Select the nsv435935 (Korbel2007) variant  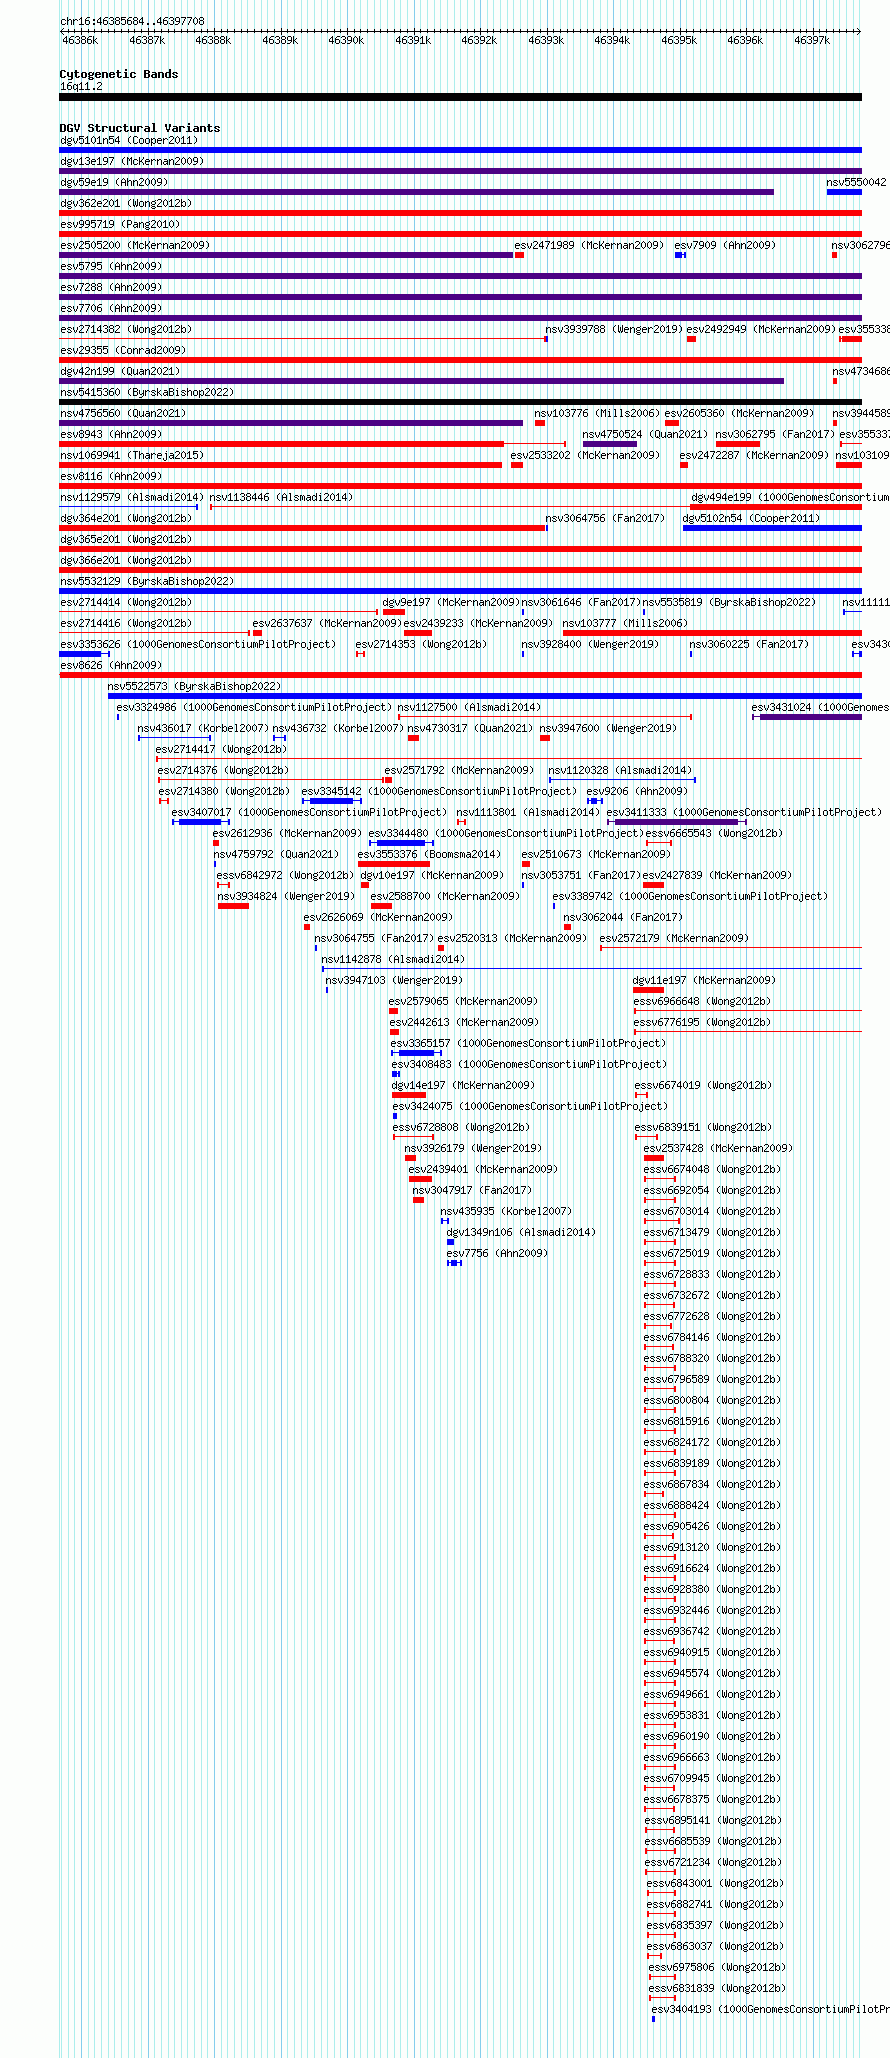(x=506, y=1211)
